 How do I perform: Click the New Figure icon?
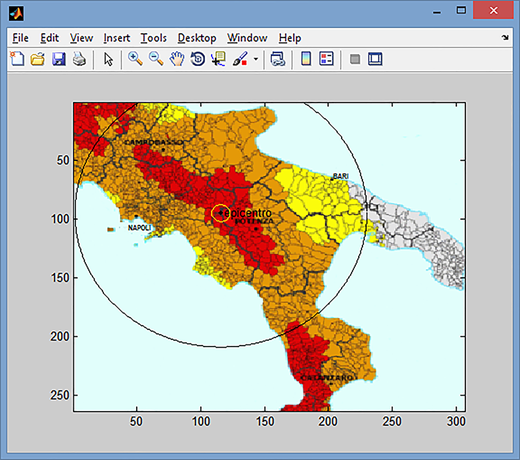click(x=17, y=59)
